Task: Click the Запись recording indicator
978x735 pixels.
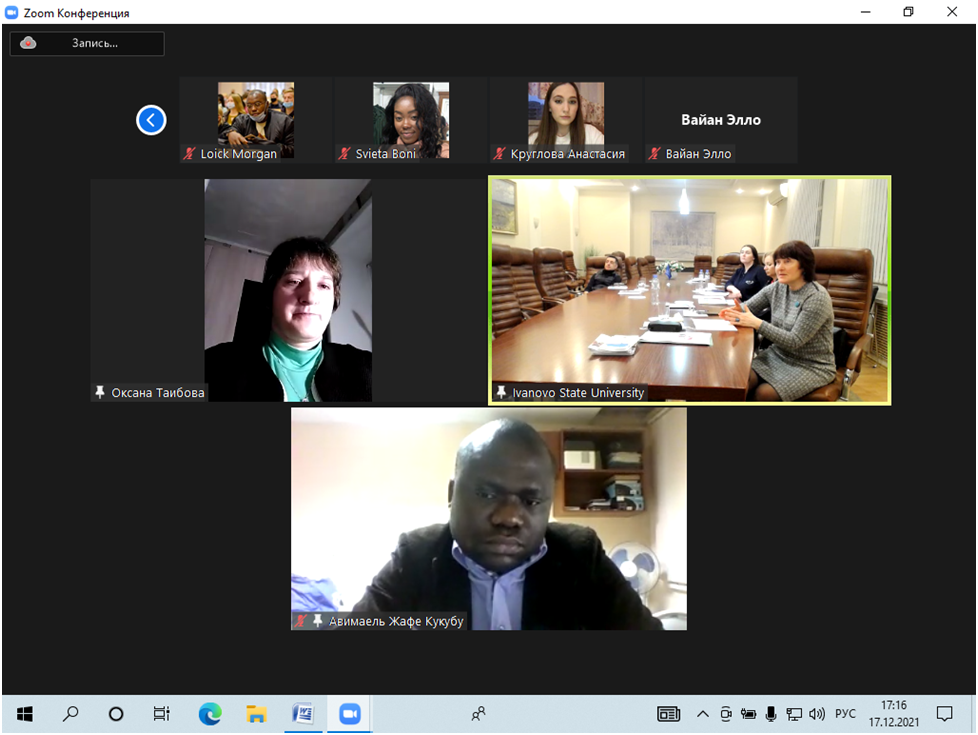Action: (94, 43)
